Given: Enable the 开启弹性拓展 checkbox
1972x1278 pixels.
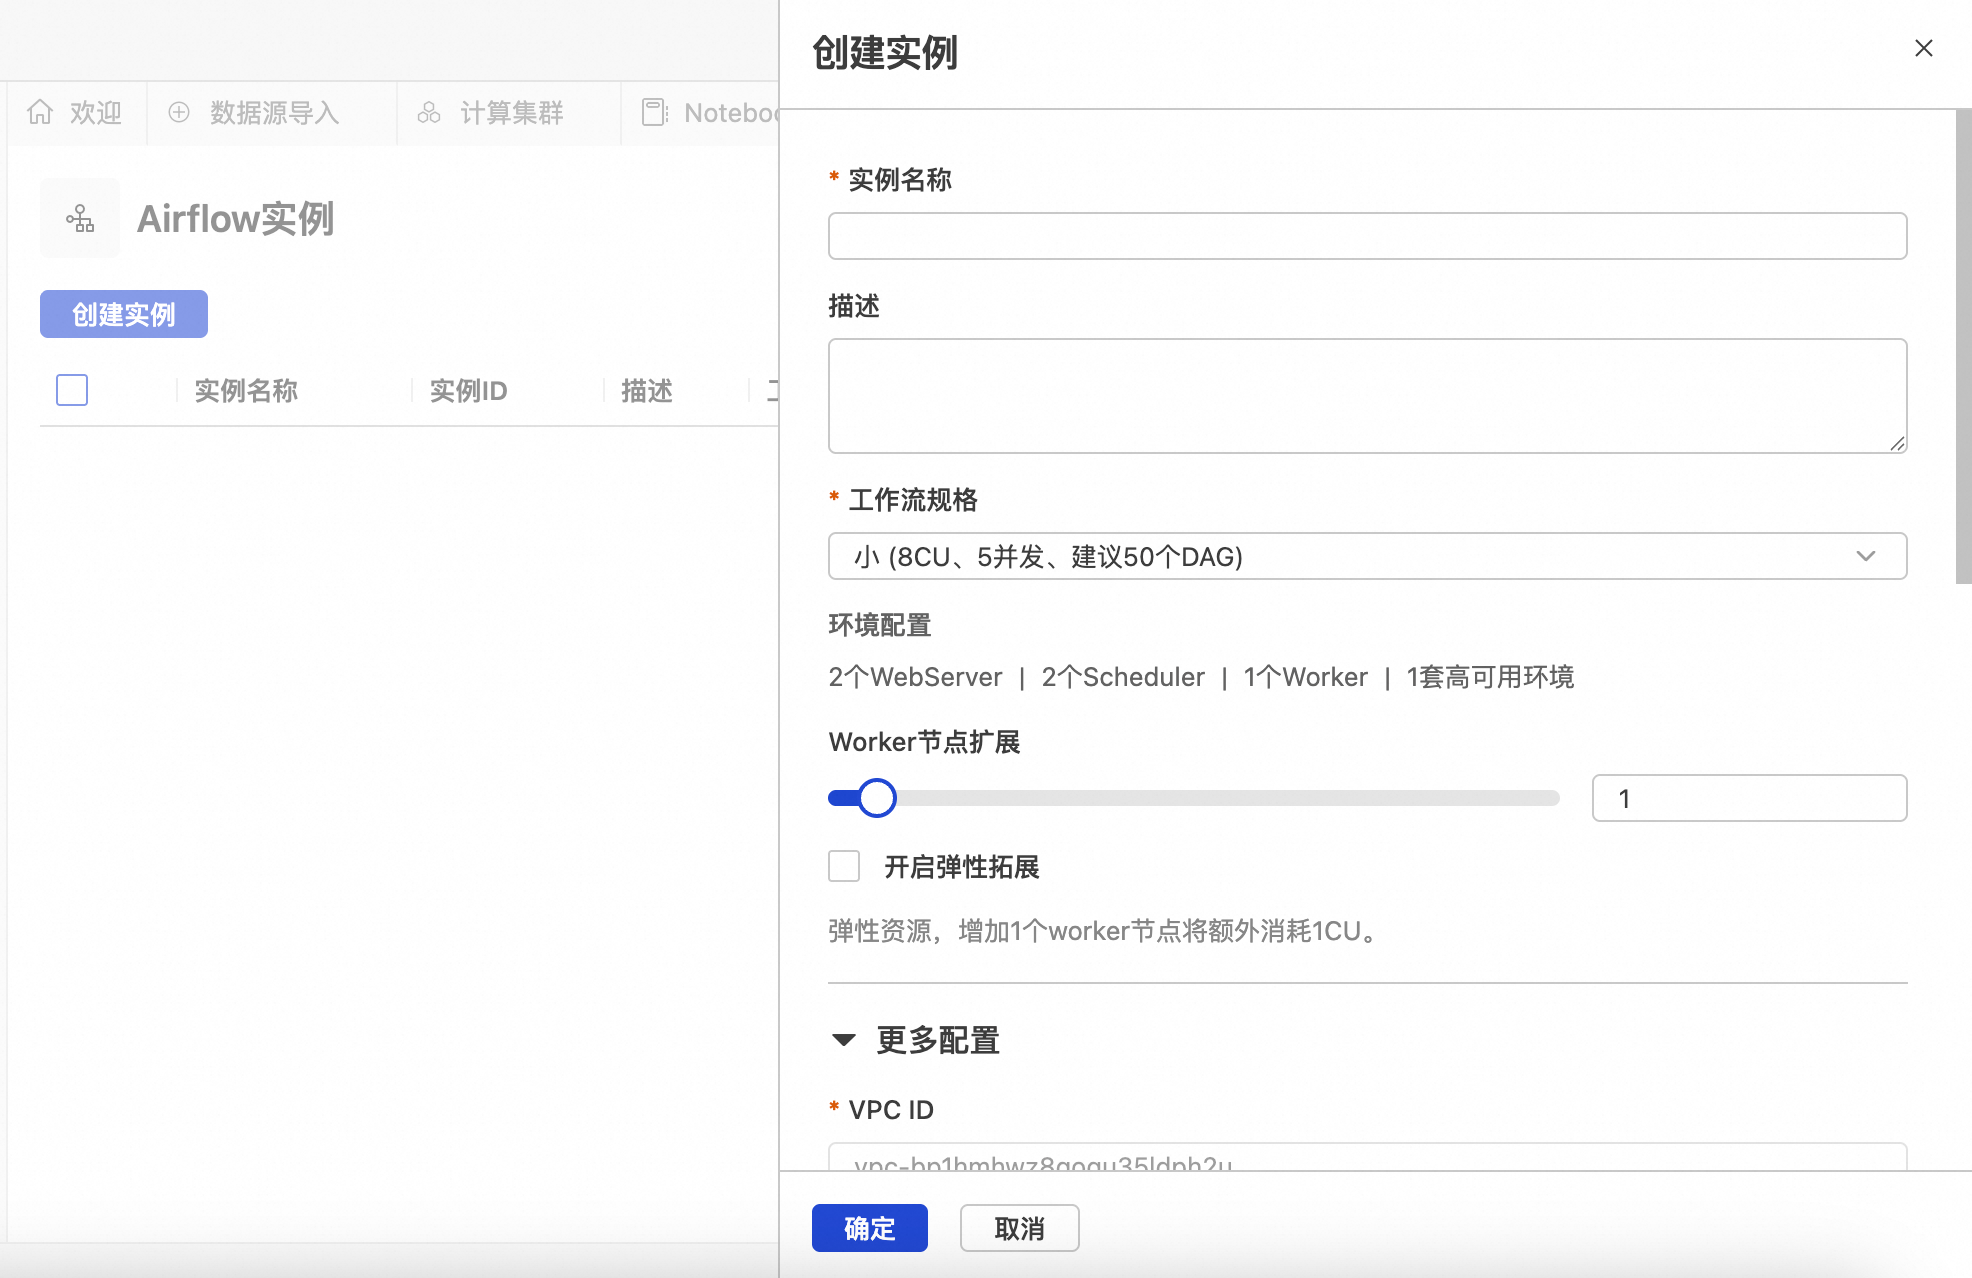Looking at the screenshot, I should tap(844, 866).
